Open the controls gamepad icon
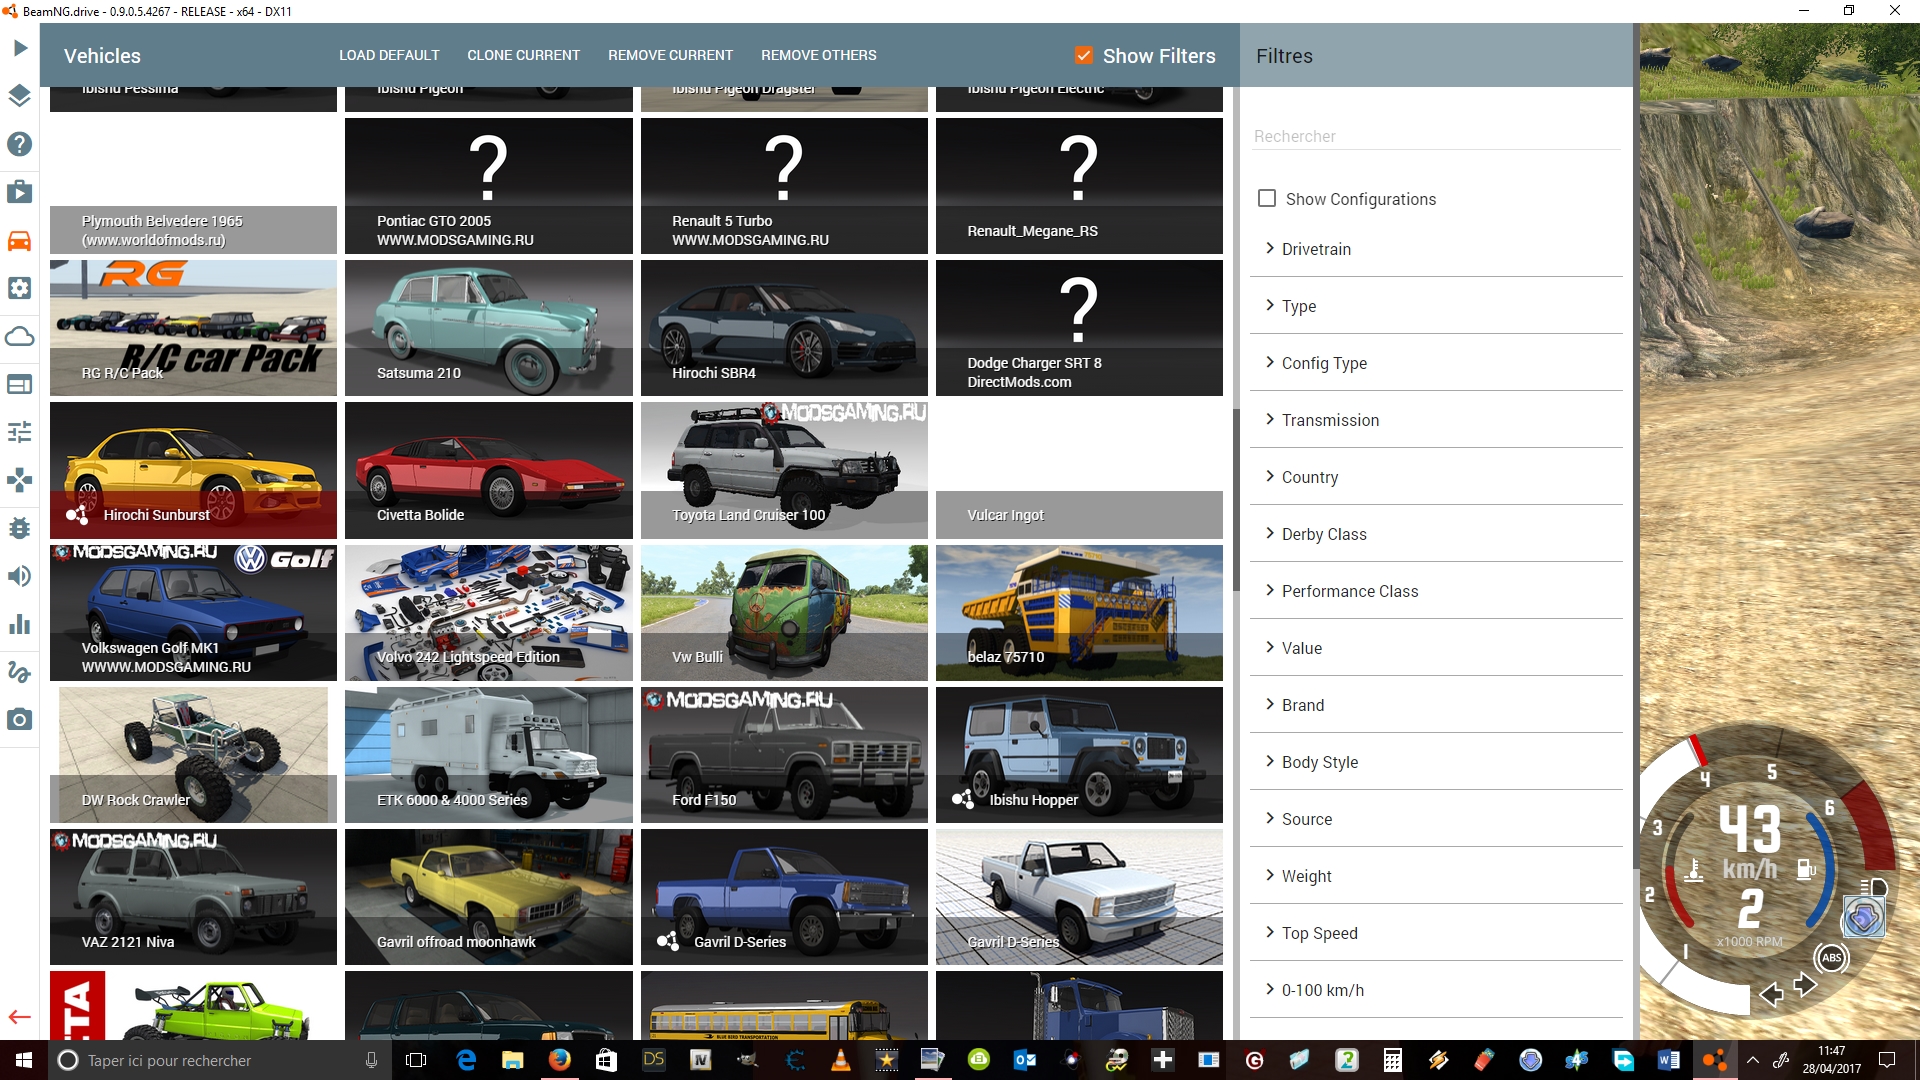Viewport: 1920px width, 1080px height. (20, 480)
